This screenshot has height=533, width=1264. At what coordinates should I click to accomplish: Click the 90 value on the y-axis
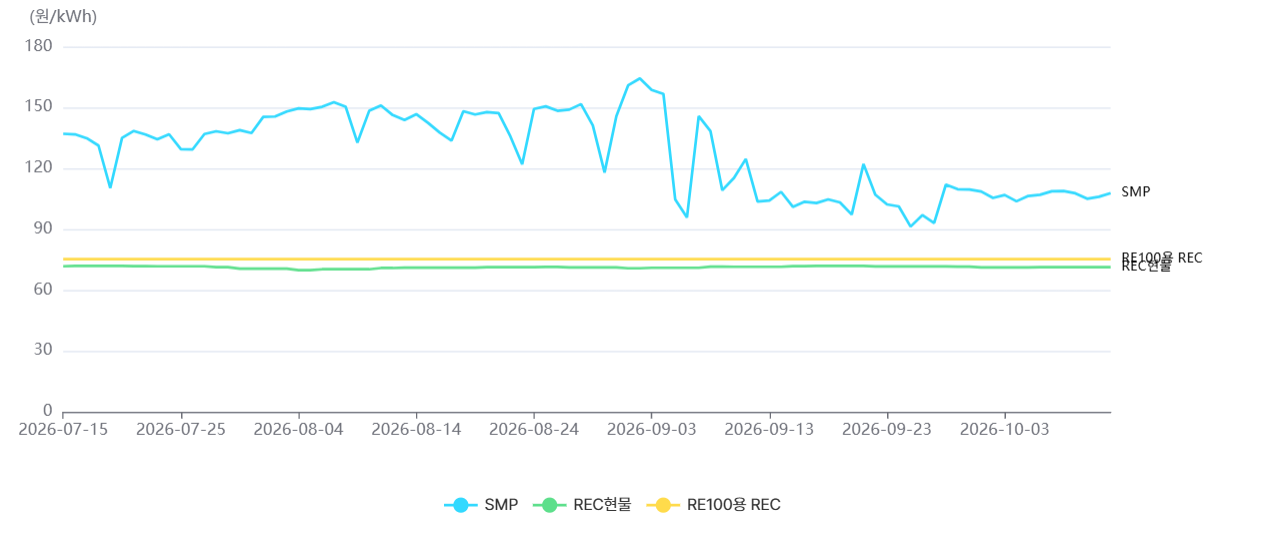click(x=43, y=229)
